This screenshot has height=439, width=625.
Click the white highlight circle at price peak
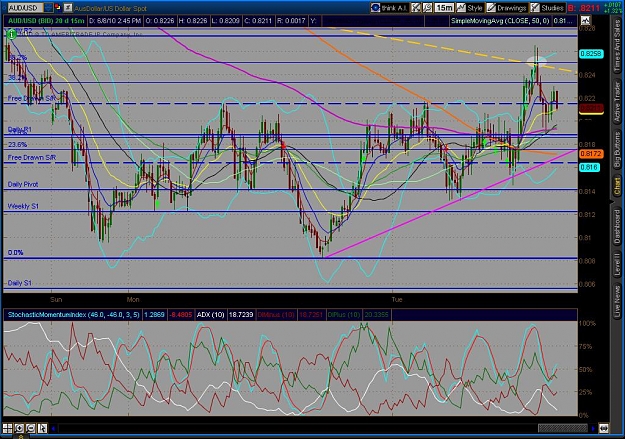coord(536,62)
